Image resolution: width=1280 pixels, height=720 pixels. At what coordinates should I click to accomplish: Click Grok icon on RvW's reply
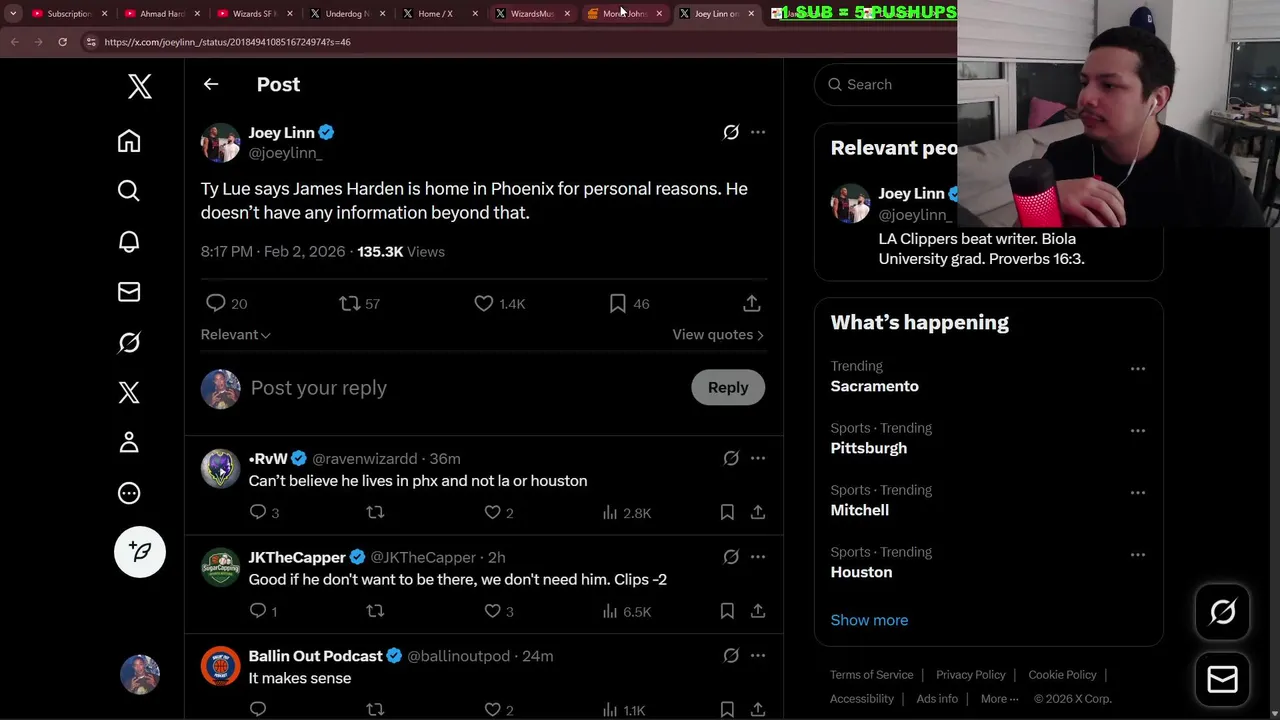pos(731,458)
